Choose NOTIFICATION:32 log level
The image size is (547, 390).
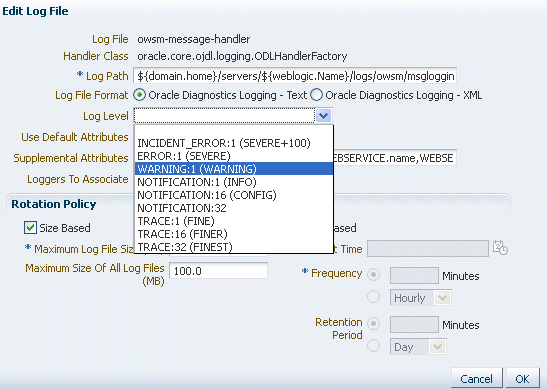(234, 208)
